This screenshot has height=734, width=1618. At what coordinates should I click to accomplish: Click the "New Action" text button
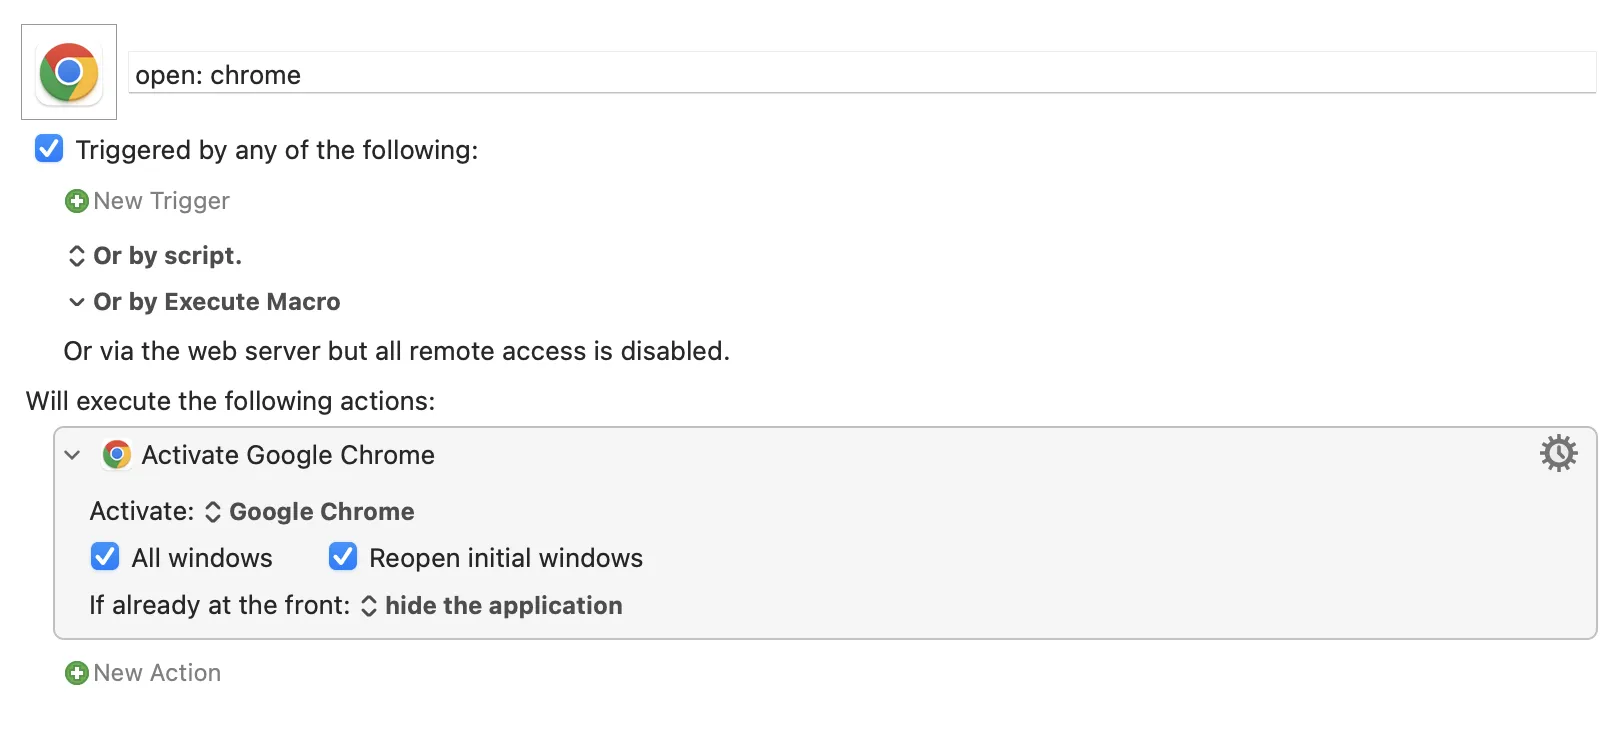pyautogui.click(x=157, y=674)
